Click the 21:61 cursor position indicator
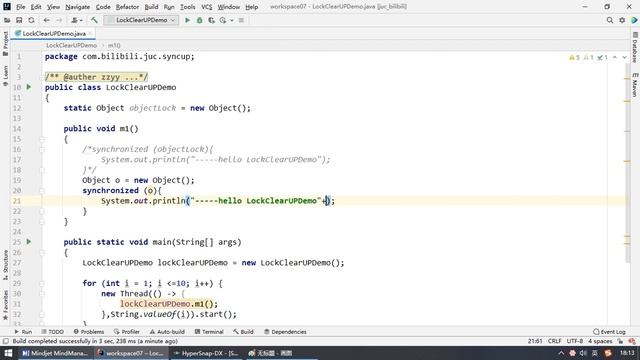640x360 pixels. (535, 341)
